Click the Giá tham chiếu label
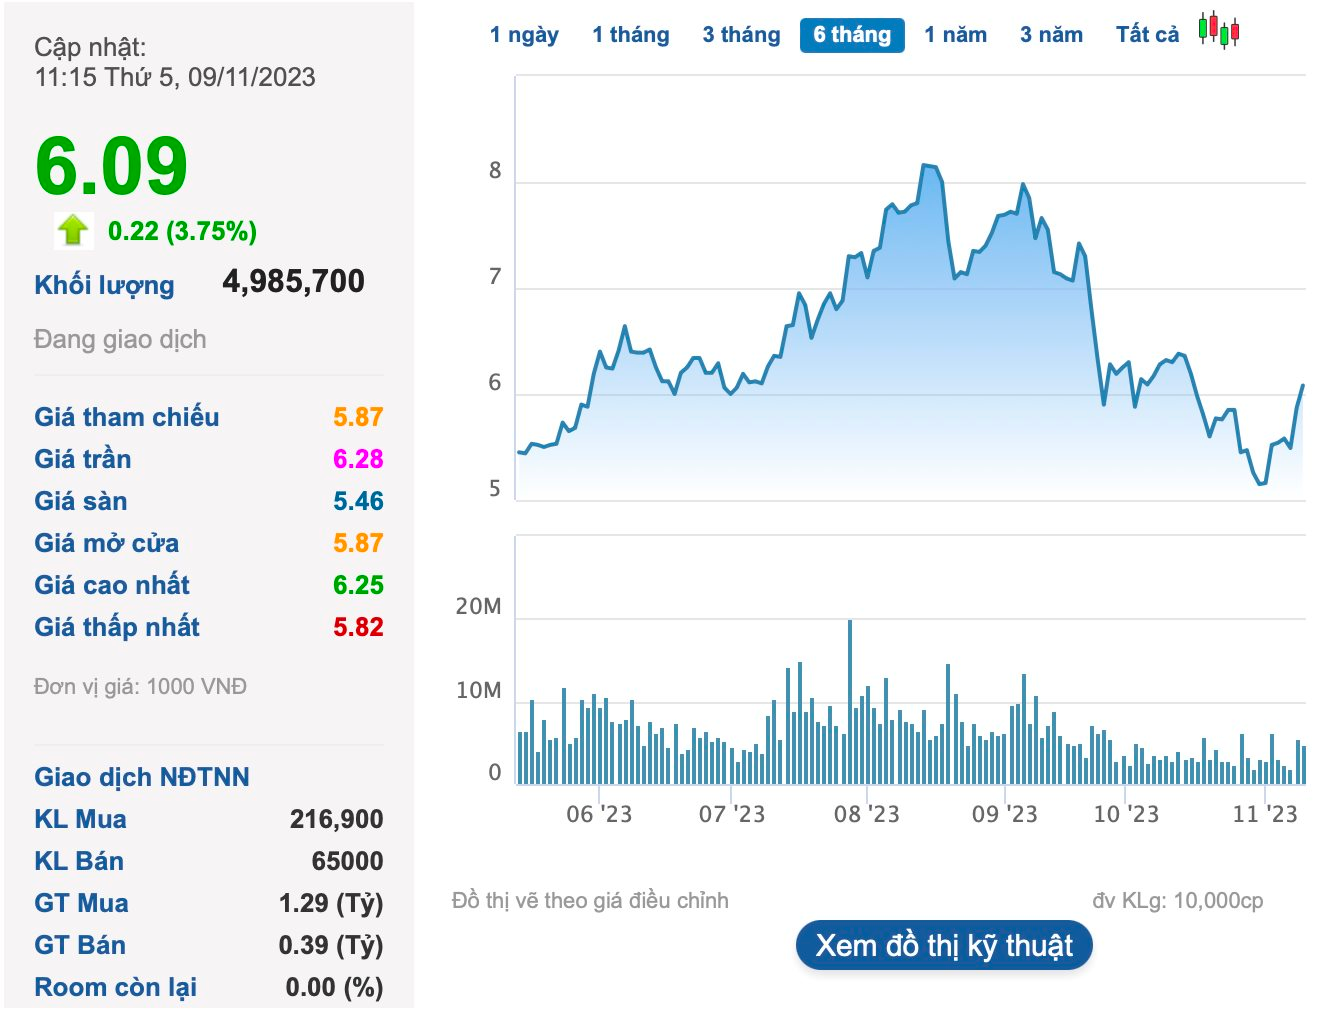The width and height of the screenshot is (1322, 1018). click(x=126, y=417)
